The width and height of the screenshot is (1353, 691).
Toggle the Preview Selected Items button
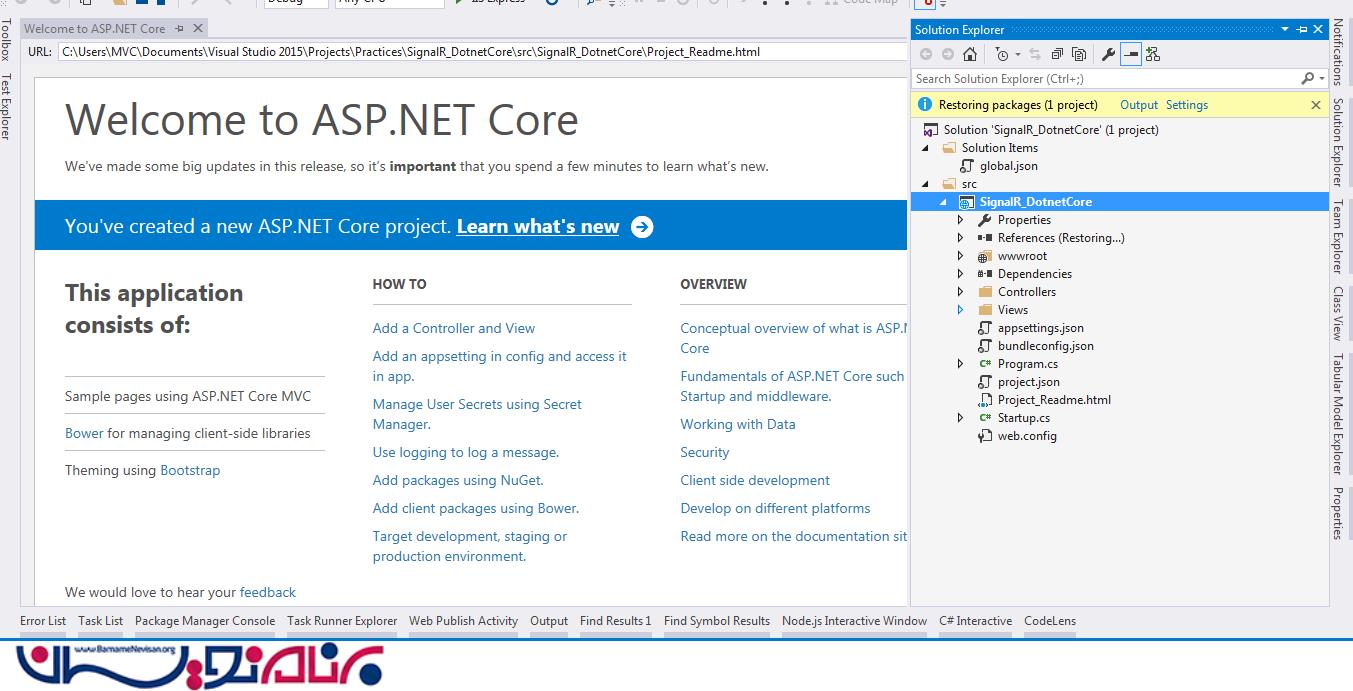[1130, 54]
